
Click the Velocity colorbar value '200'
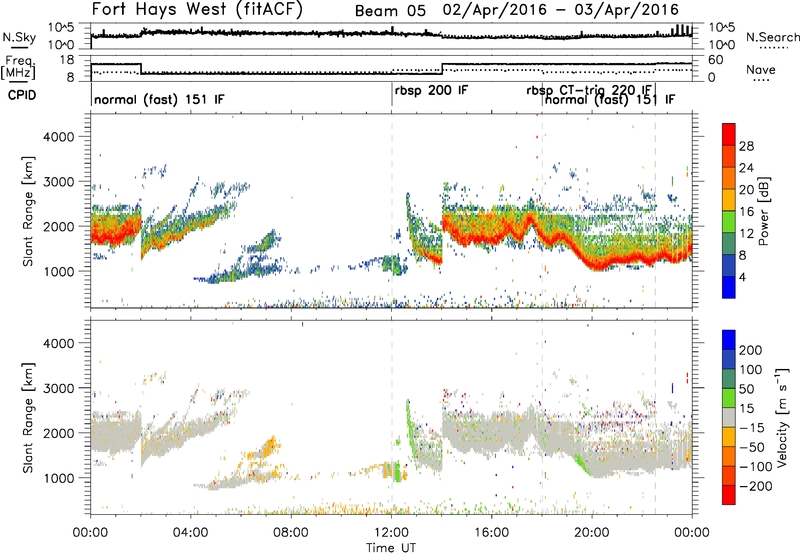[x=751, y=350]
